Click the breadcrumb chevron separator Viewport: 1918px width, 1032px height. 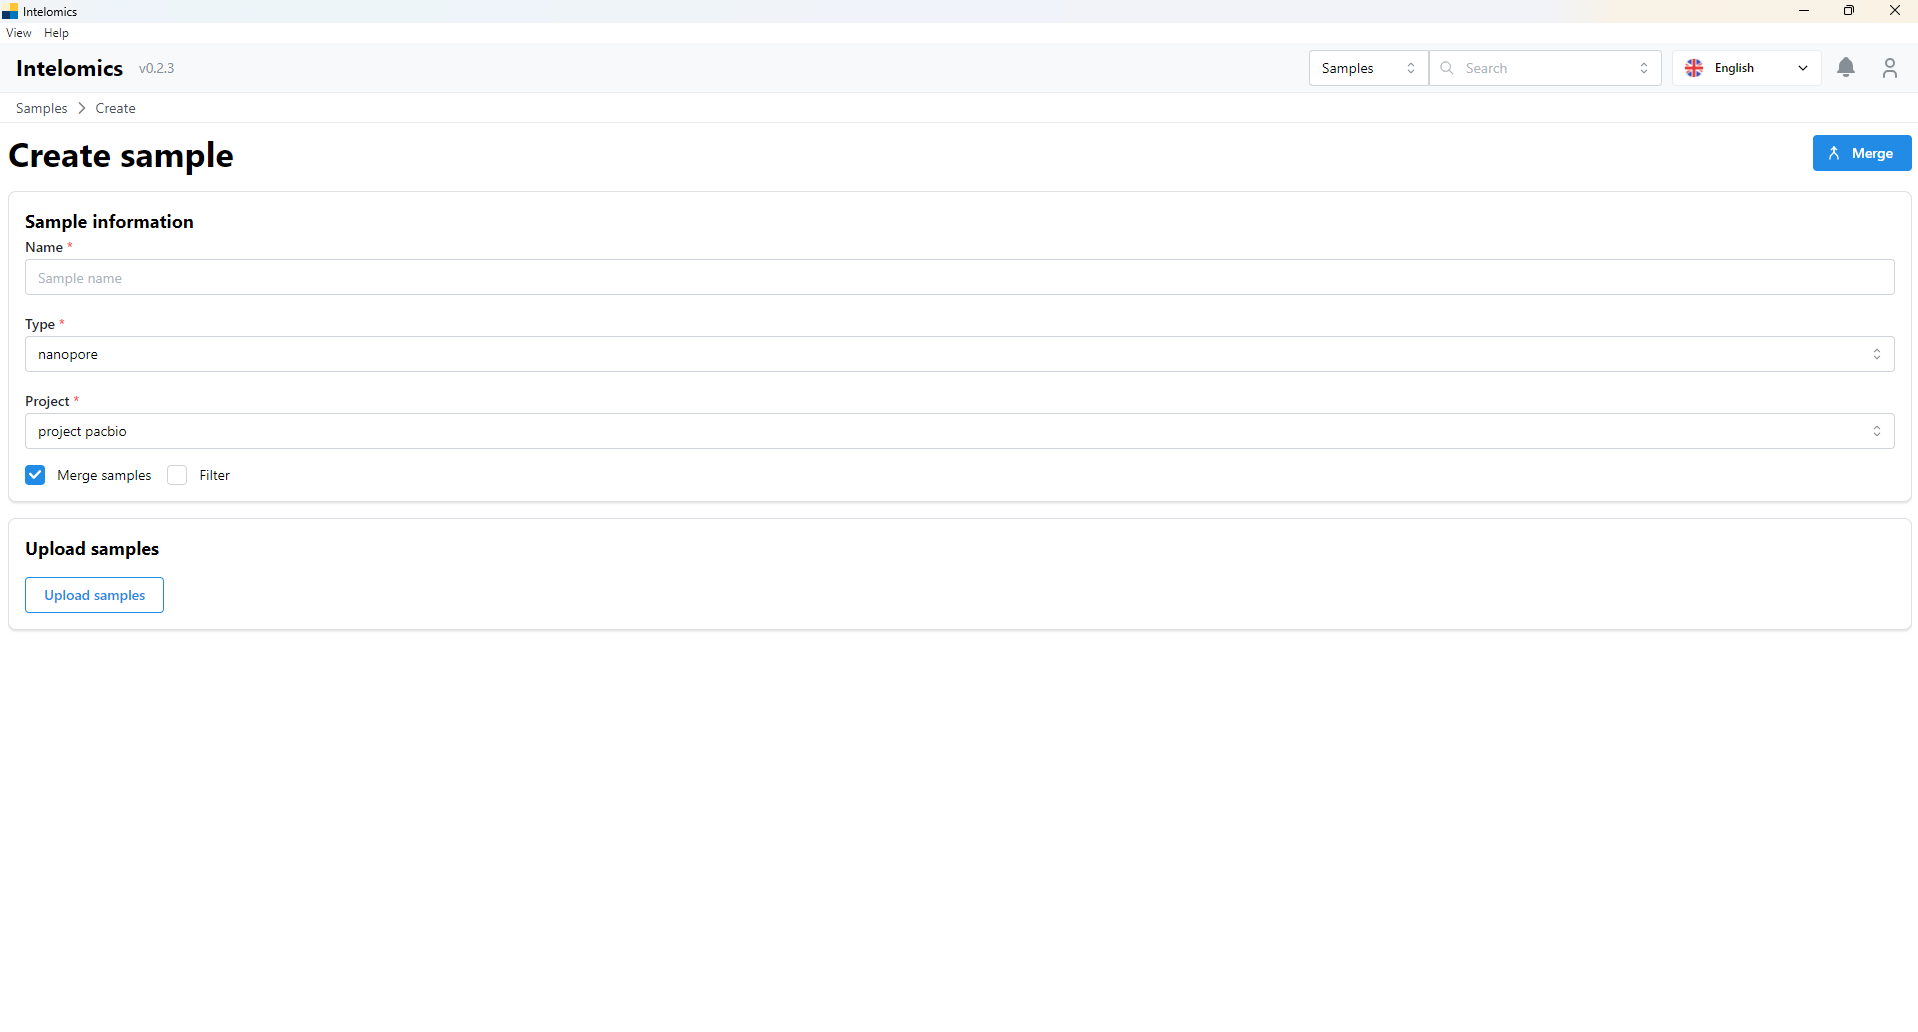point(82,108)
